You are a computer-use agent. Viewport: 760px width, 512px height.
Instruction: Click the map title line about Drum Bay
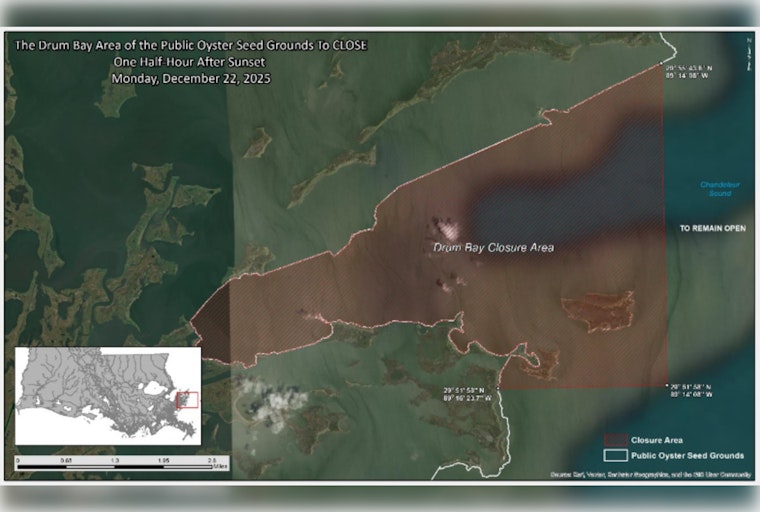point(191,46)
